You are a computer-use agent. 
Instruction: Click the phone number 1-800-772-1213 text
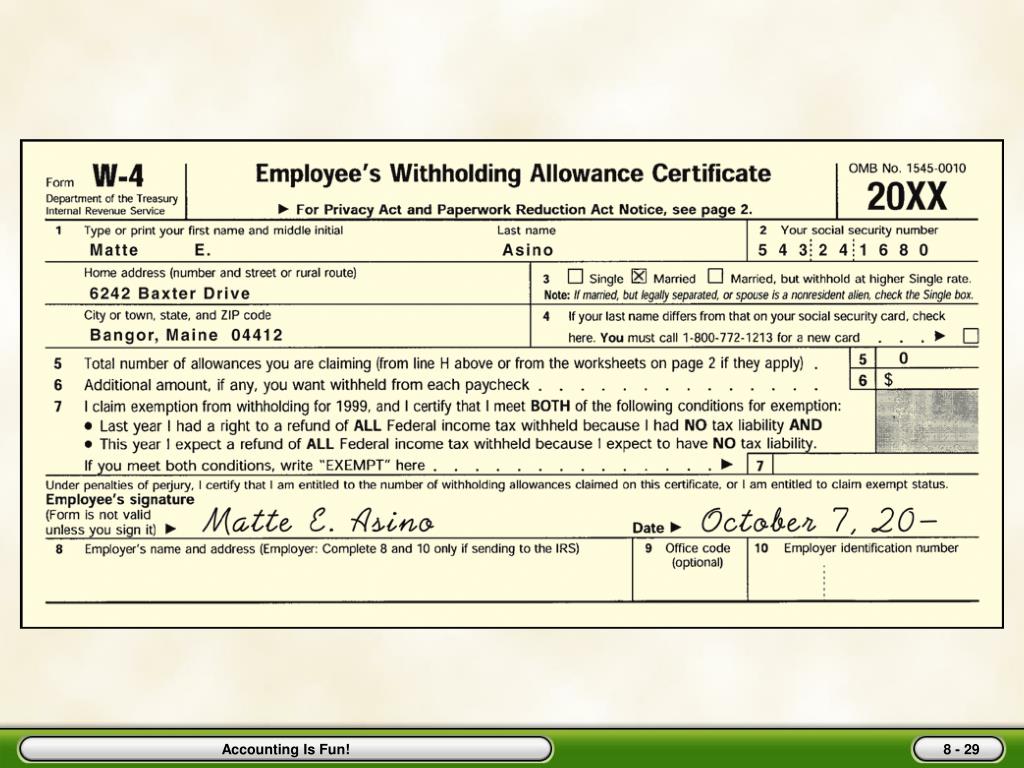point(728,338)
